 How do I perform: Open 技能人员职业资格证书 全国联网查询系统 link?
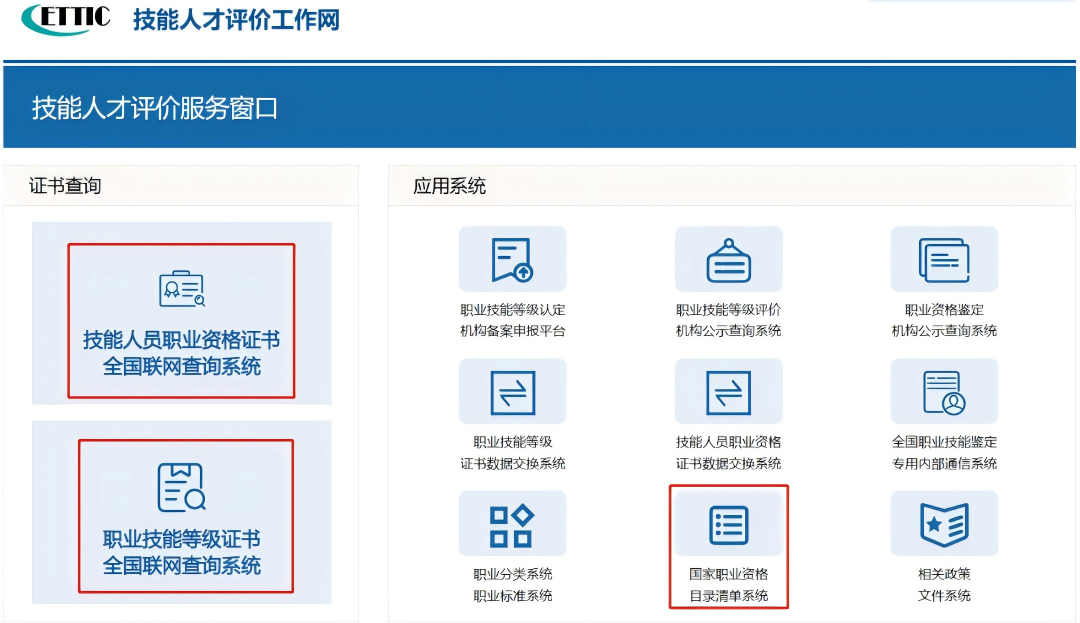[x=182, y=352]
